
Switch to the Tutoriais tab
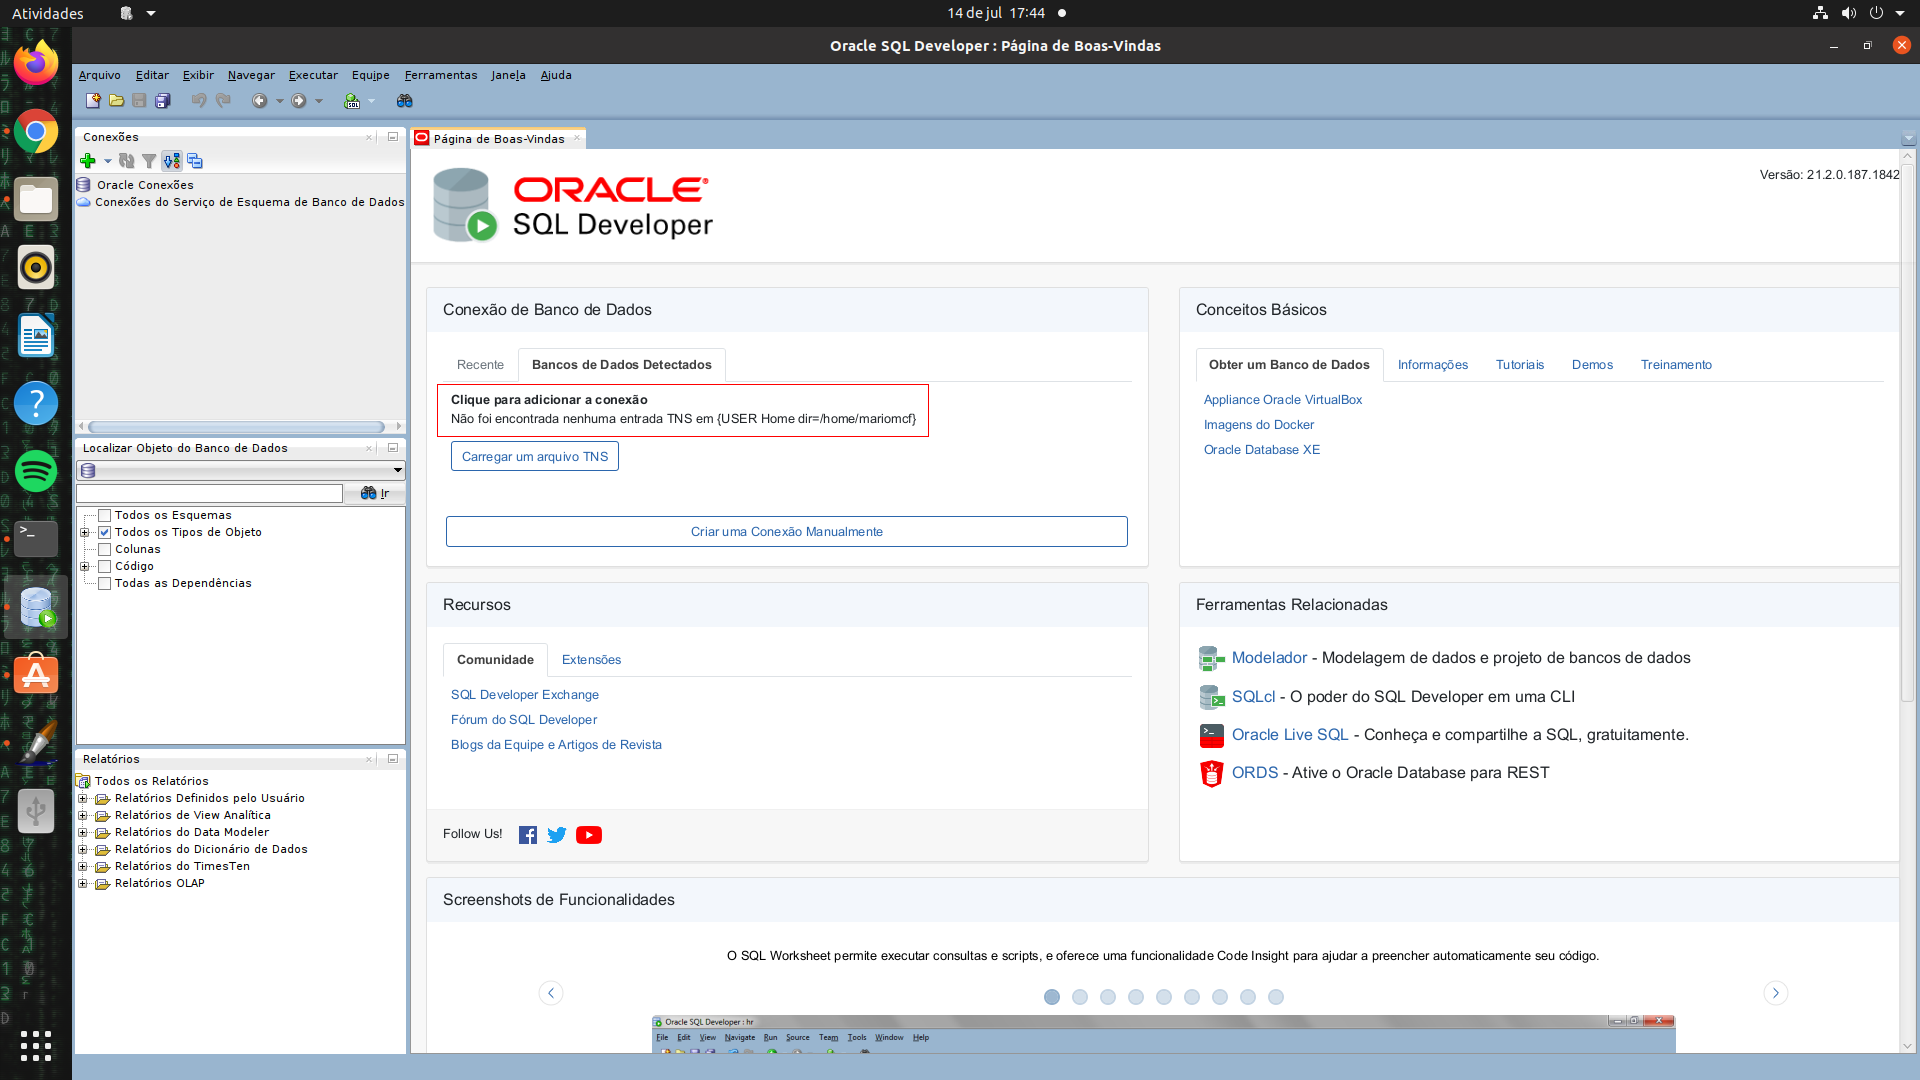[x=1520, y=365]
